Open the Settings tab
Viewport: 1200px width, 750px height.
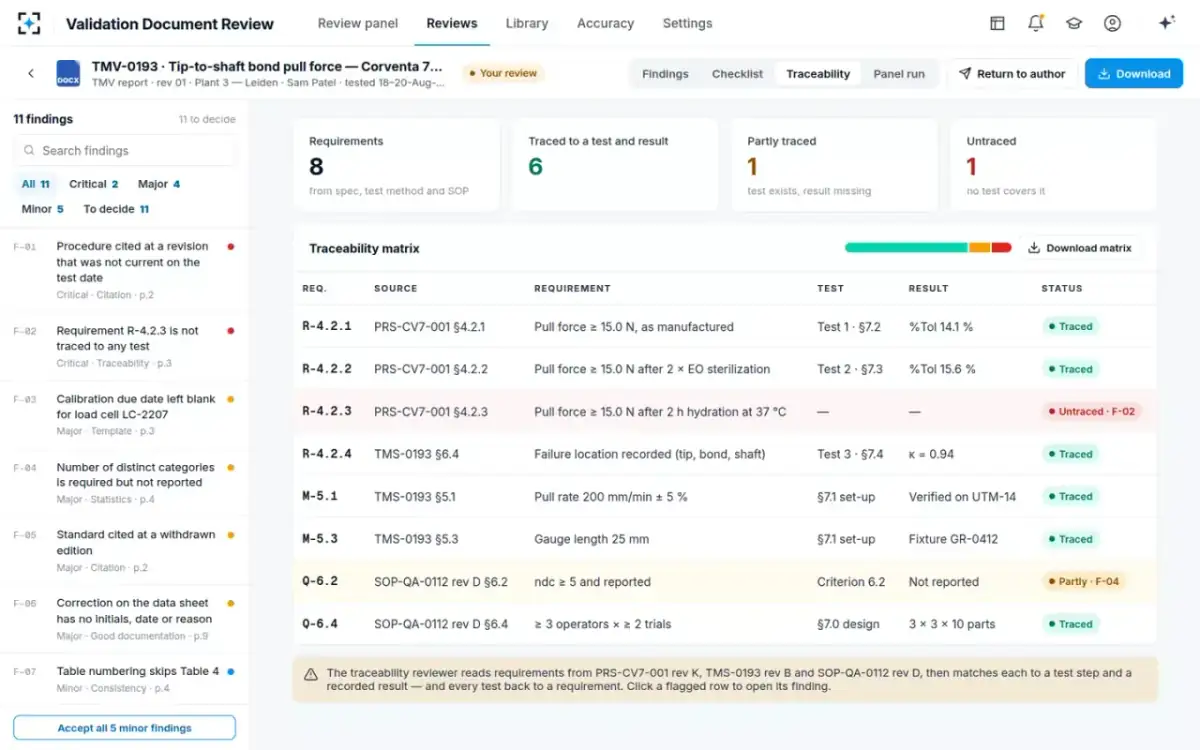click(688, 23)
